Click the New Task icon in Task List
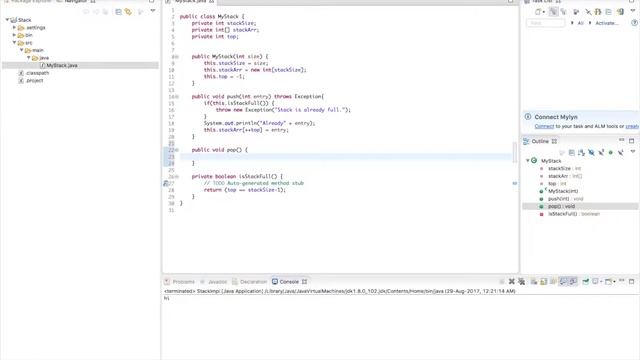640x360 pixels. [x=538, y=12]
